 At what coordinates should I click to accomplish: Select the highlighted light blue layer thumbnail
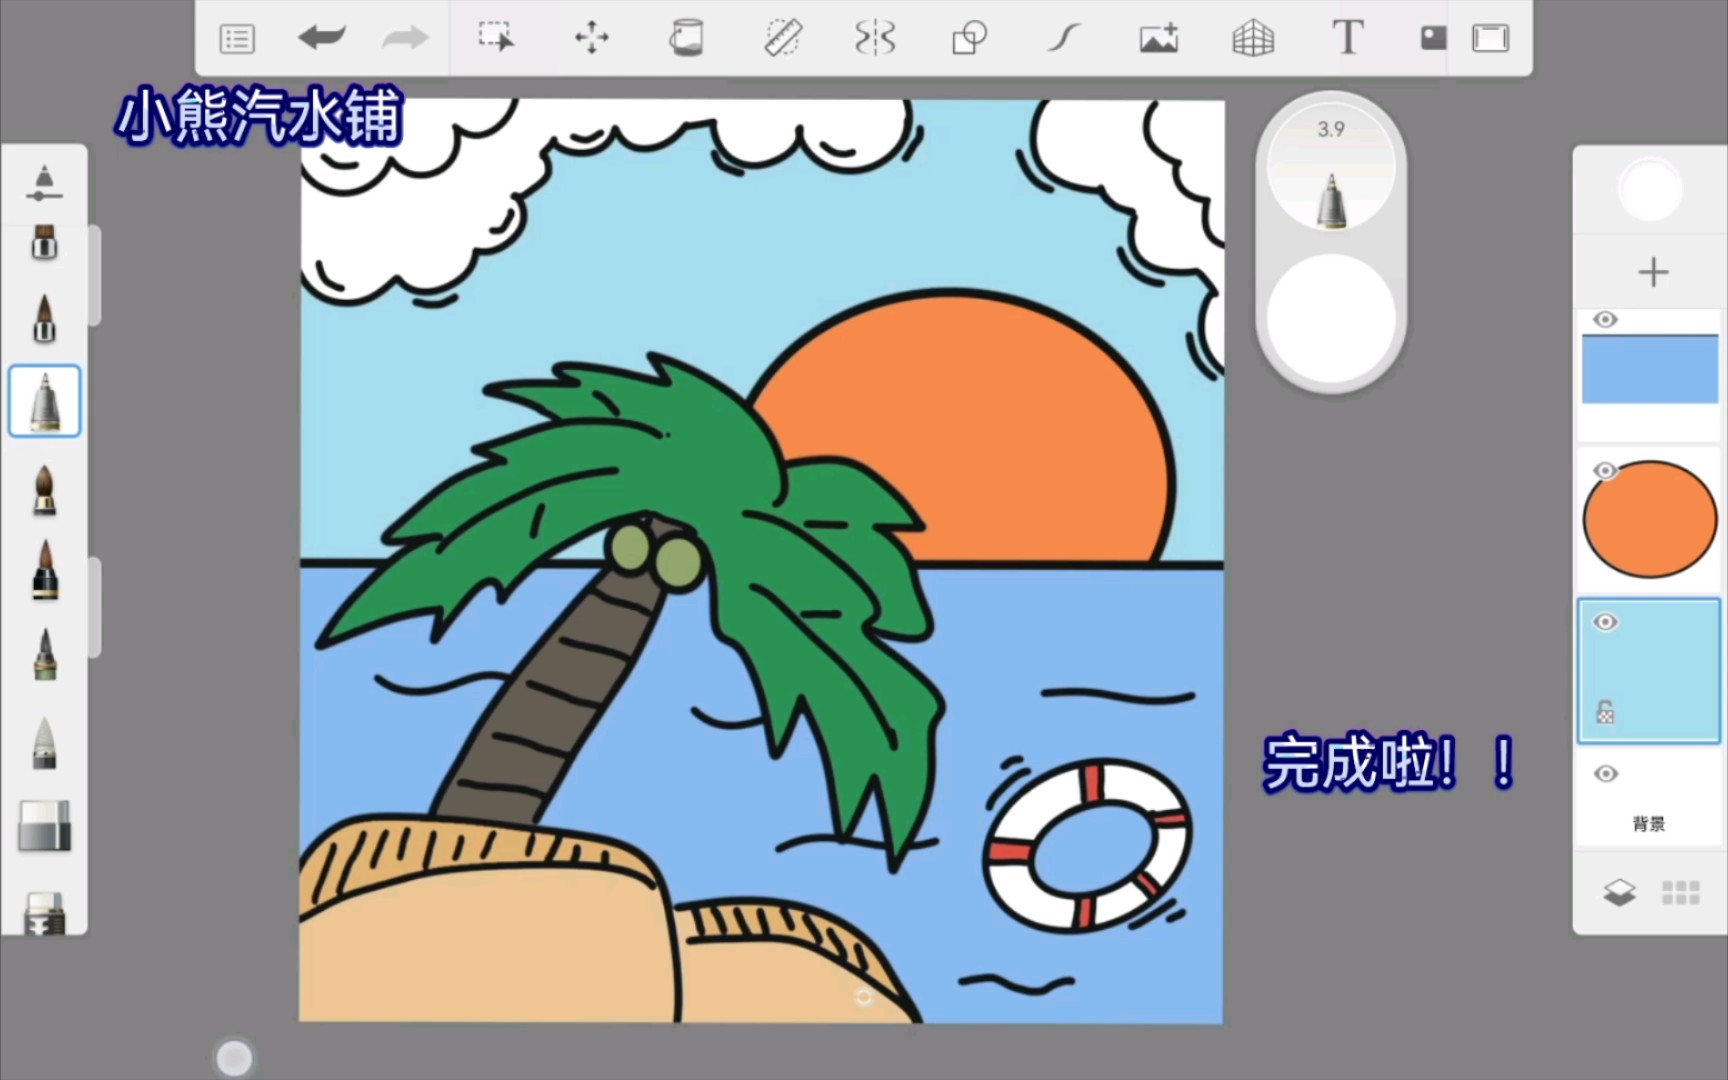[1649, 670]
